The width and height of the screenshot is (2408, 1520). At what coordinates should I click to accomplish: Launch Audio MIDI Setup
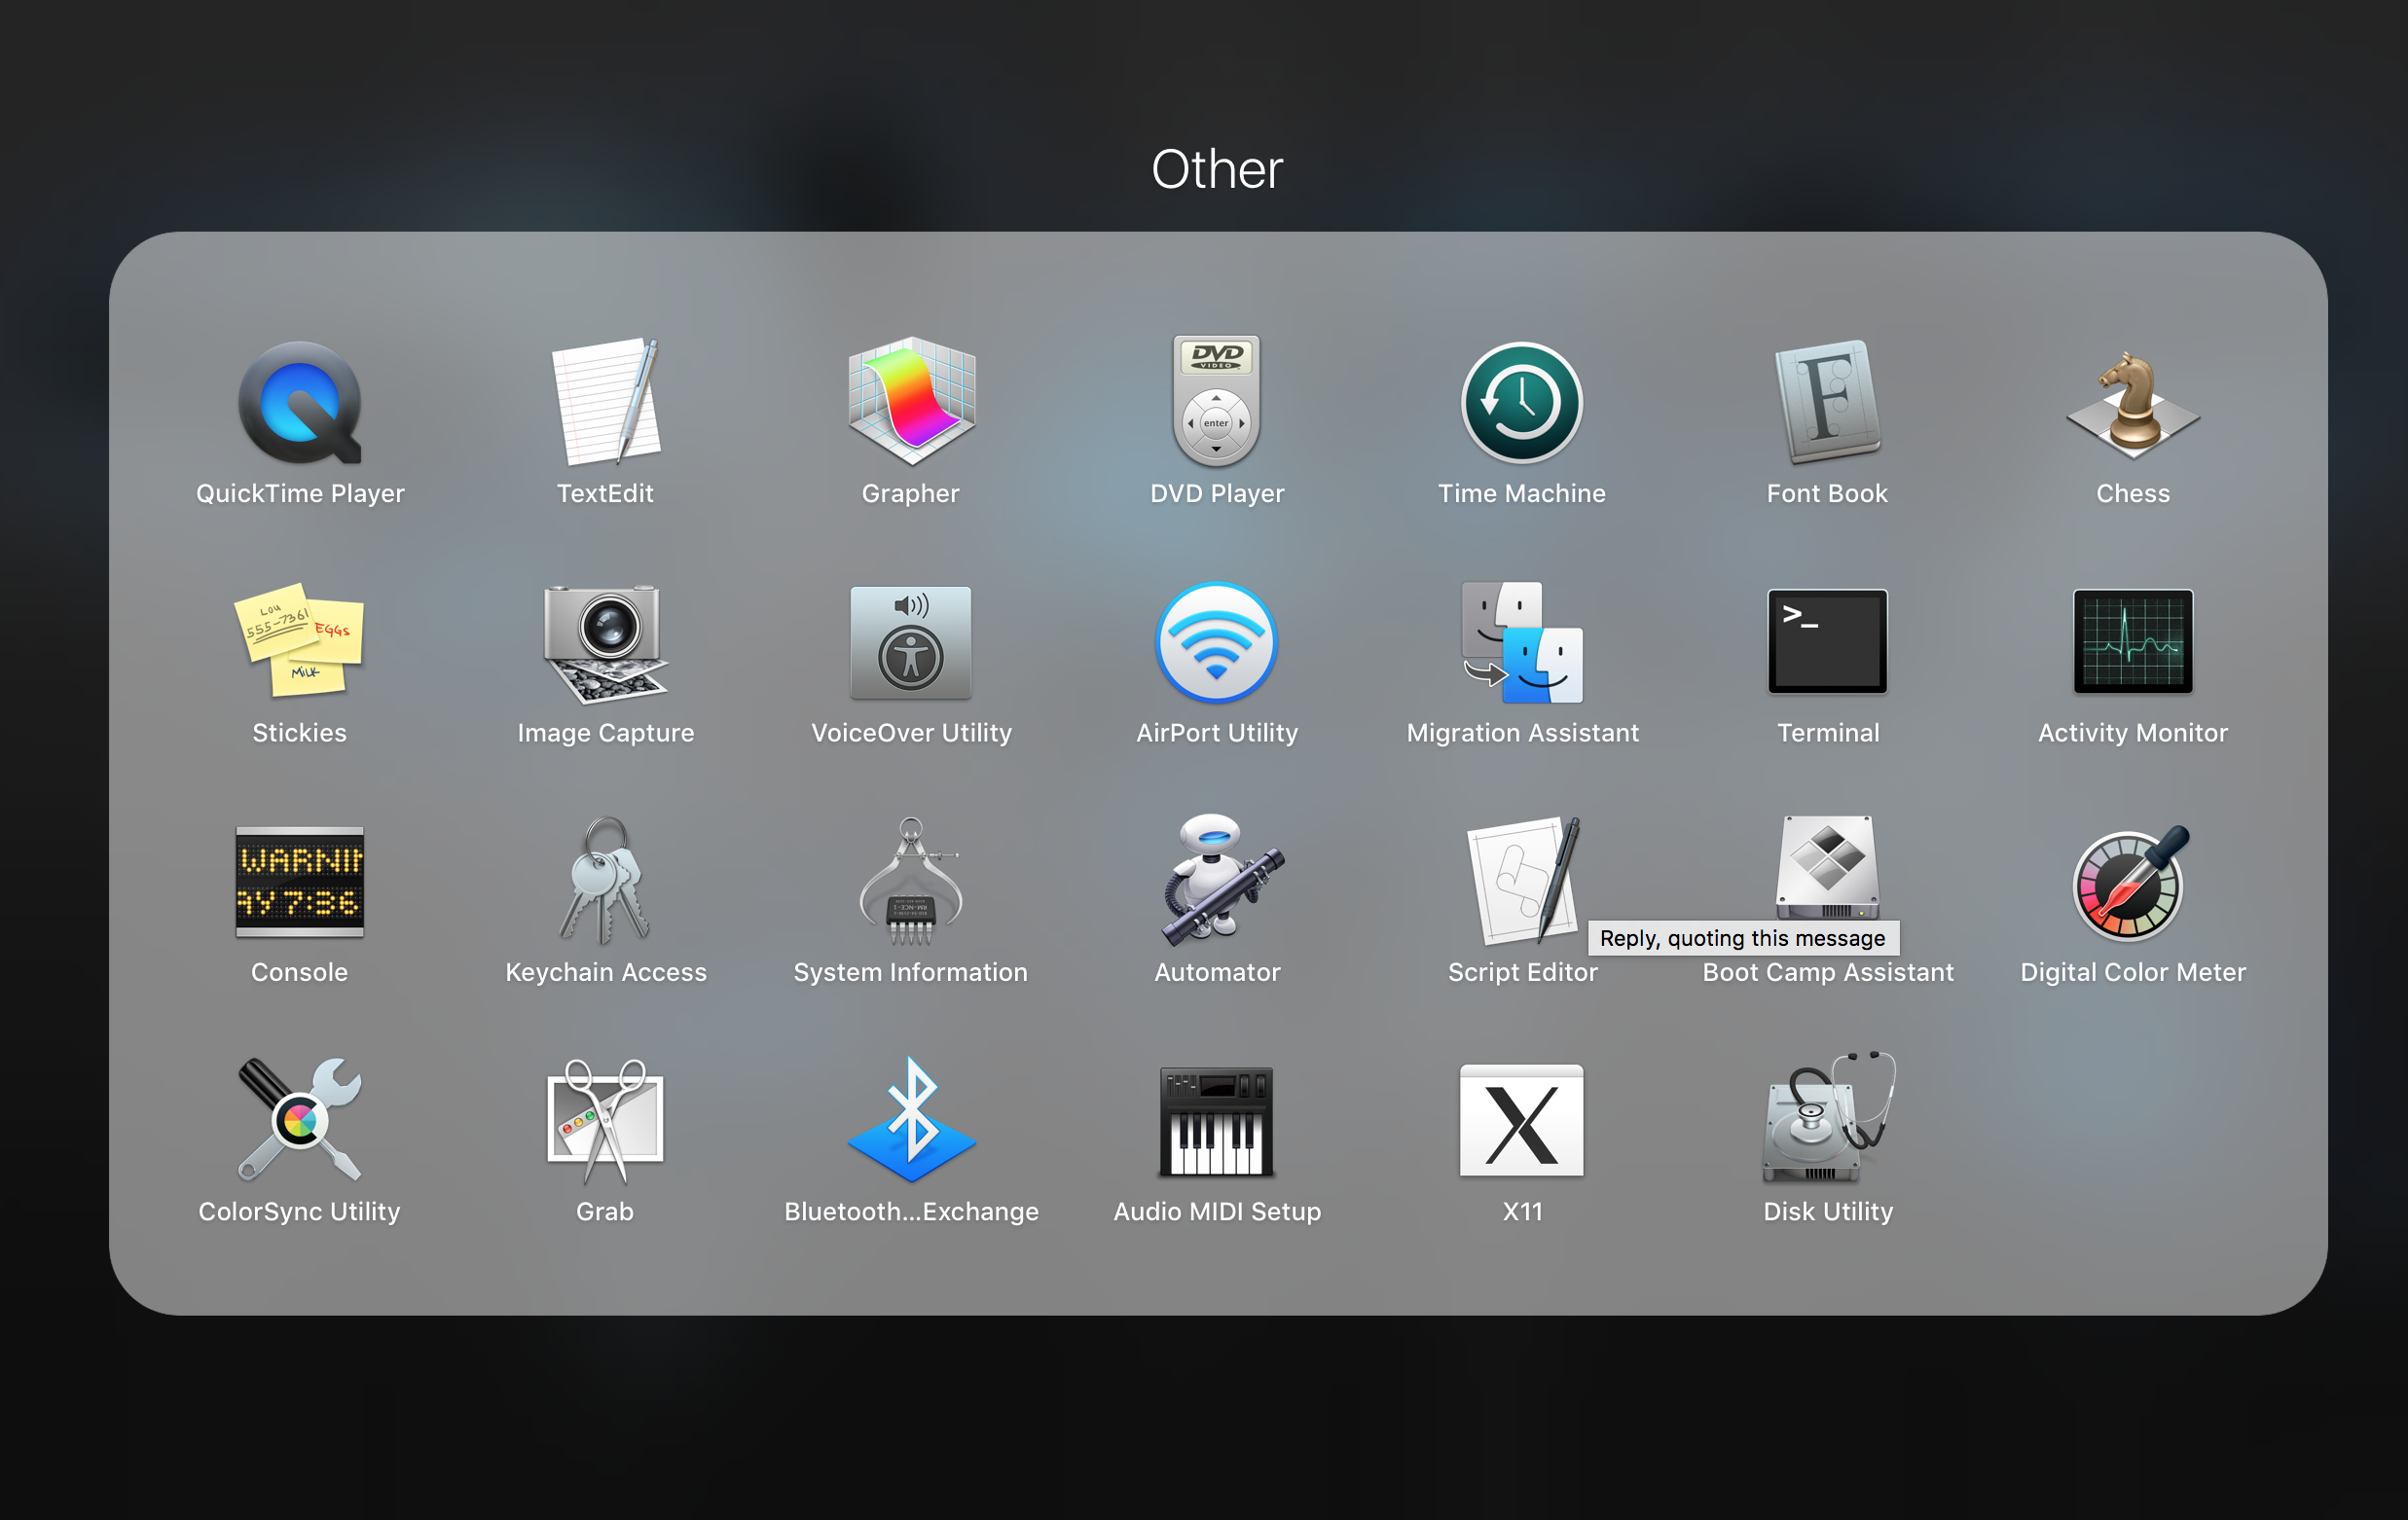pyautogui.click(x=1217, y=1121)
